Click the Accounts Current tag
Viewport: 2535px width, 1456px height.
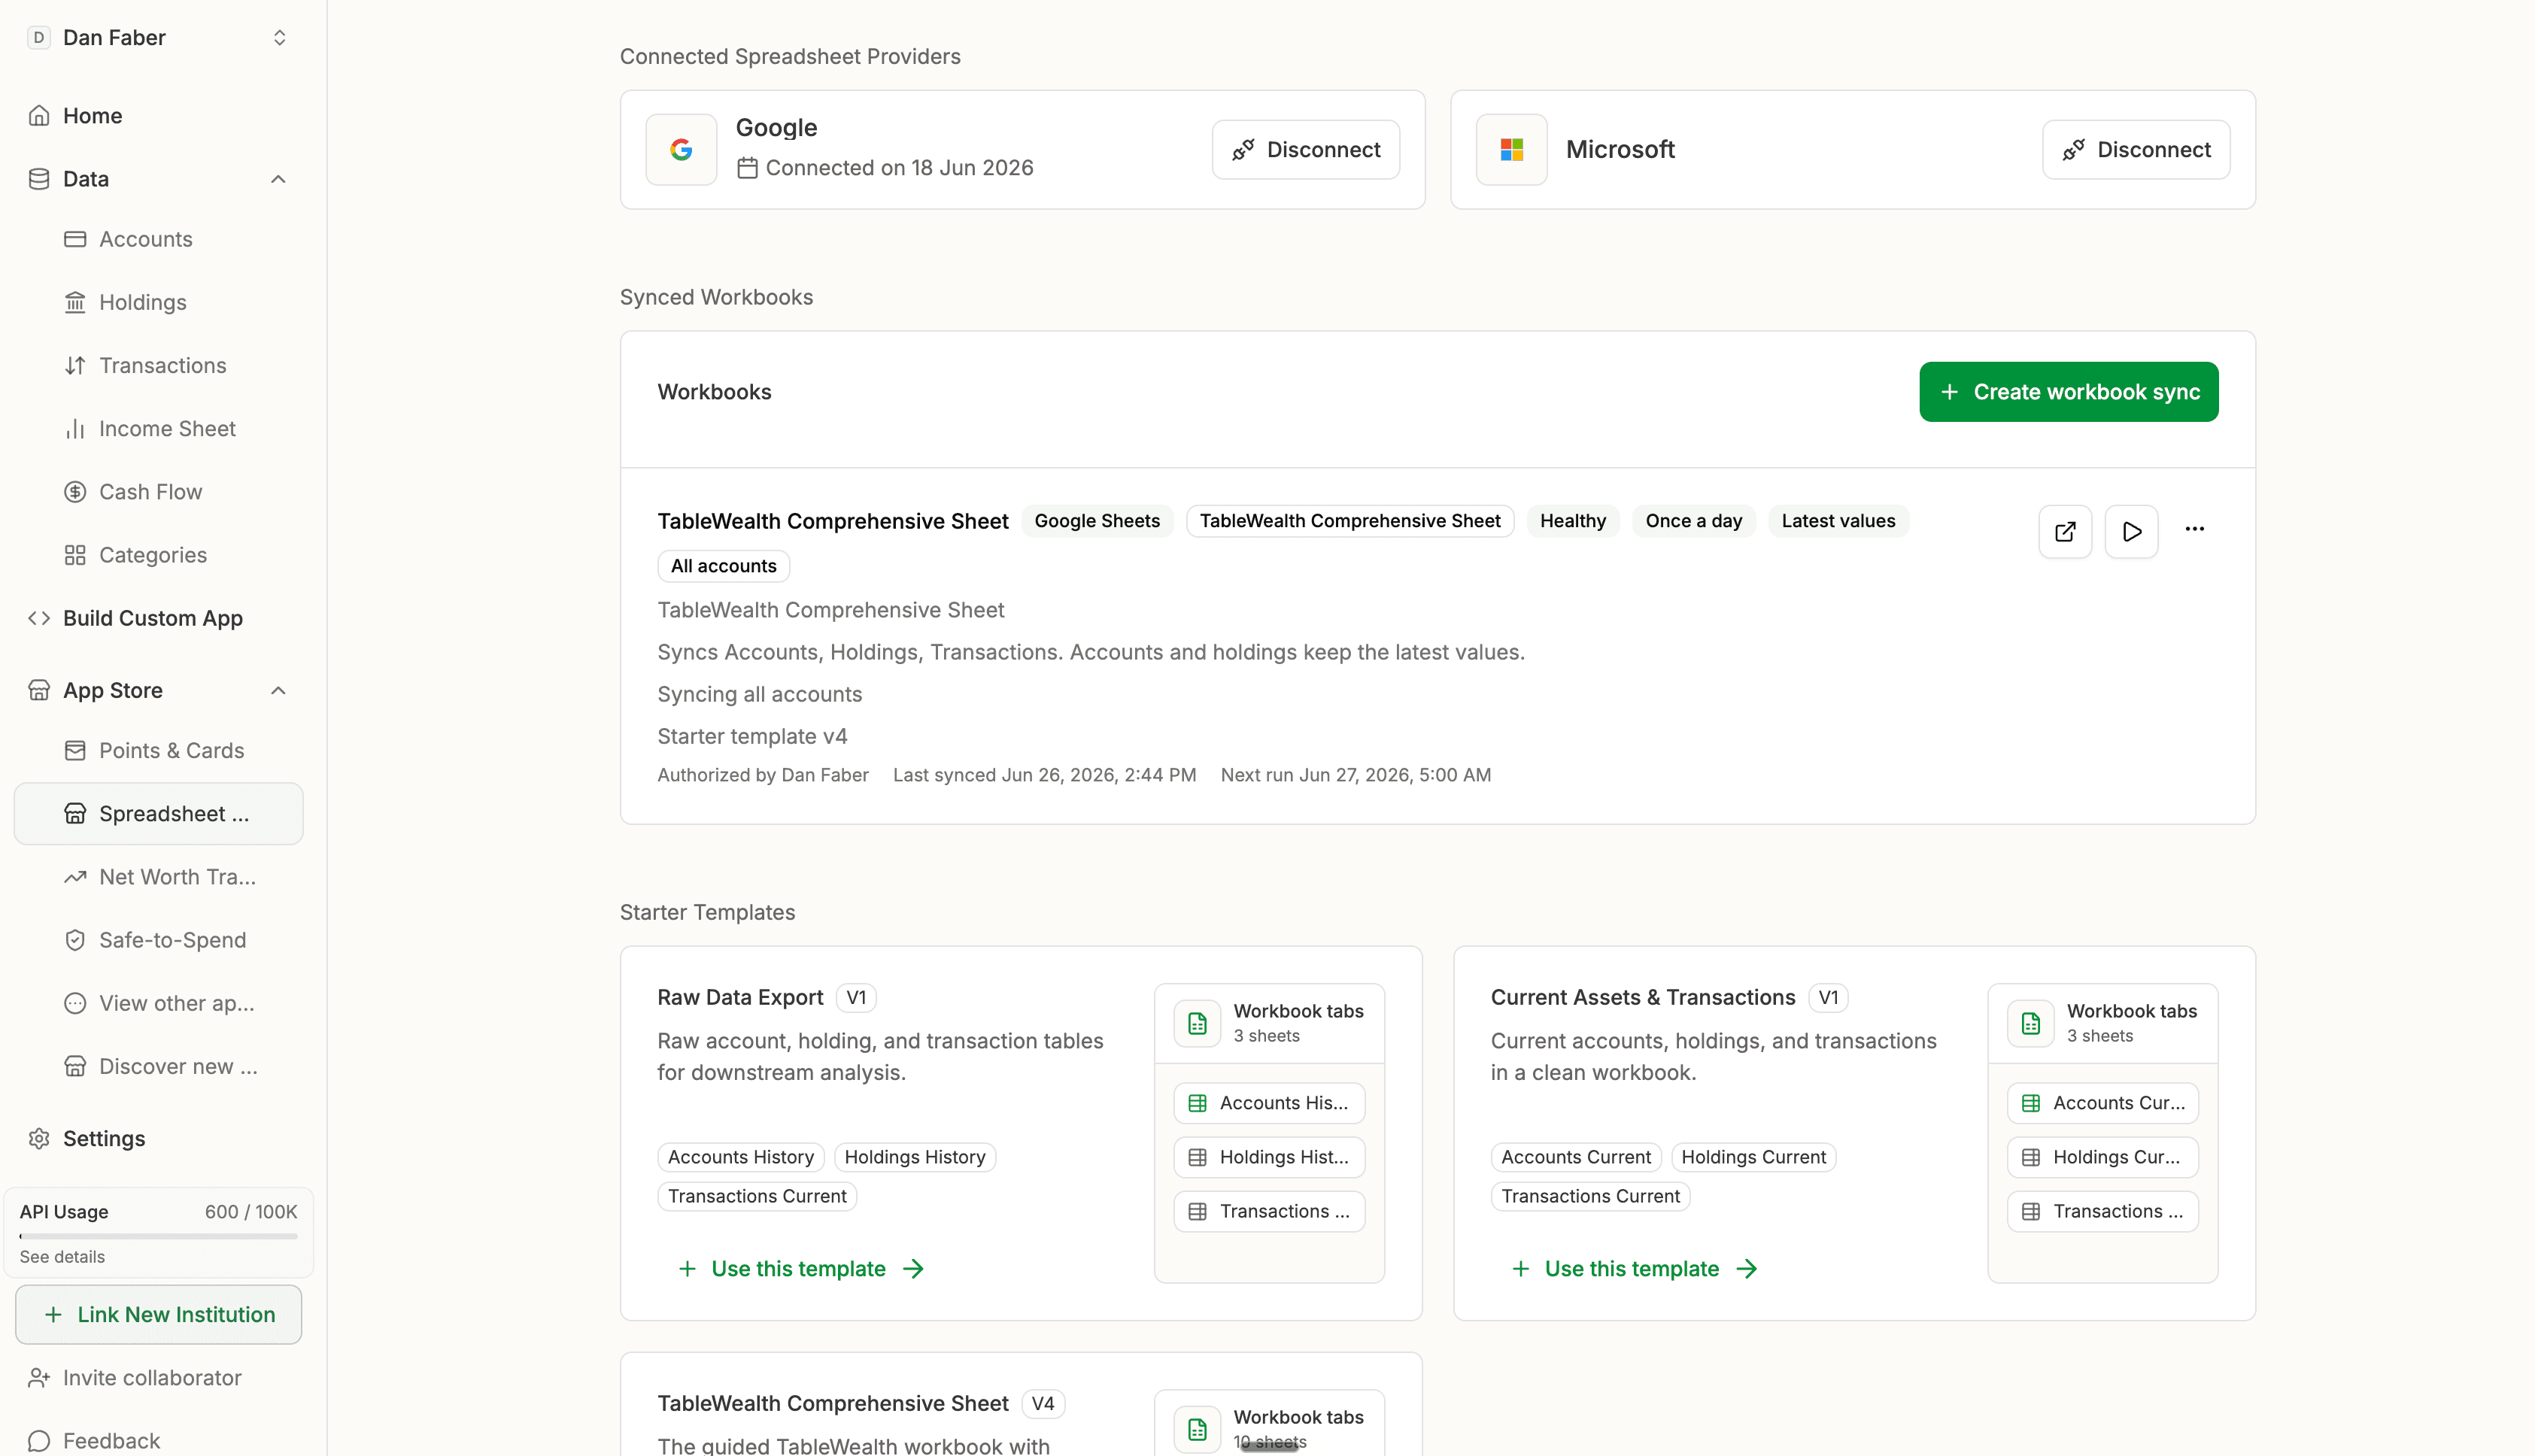1576,1157
